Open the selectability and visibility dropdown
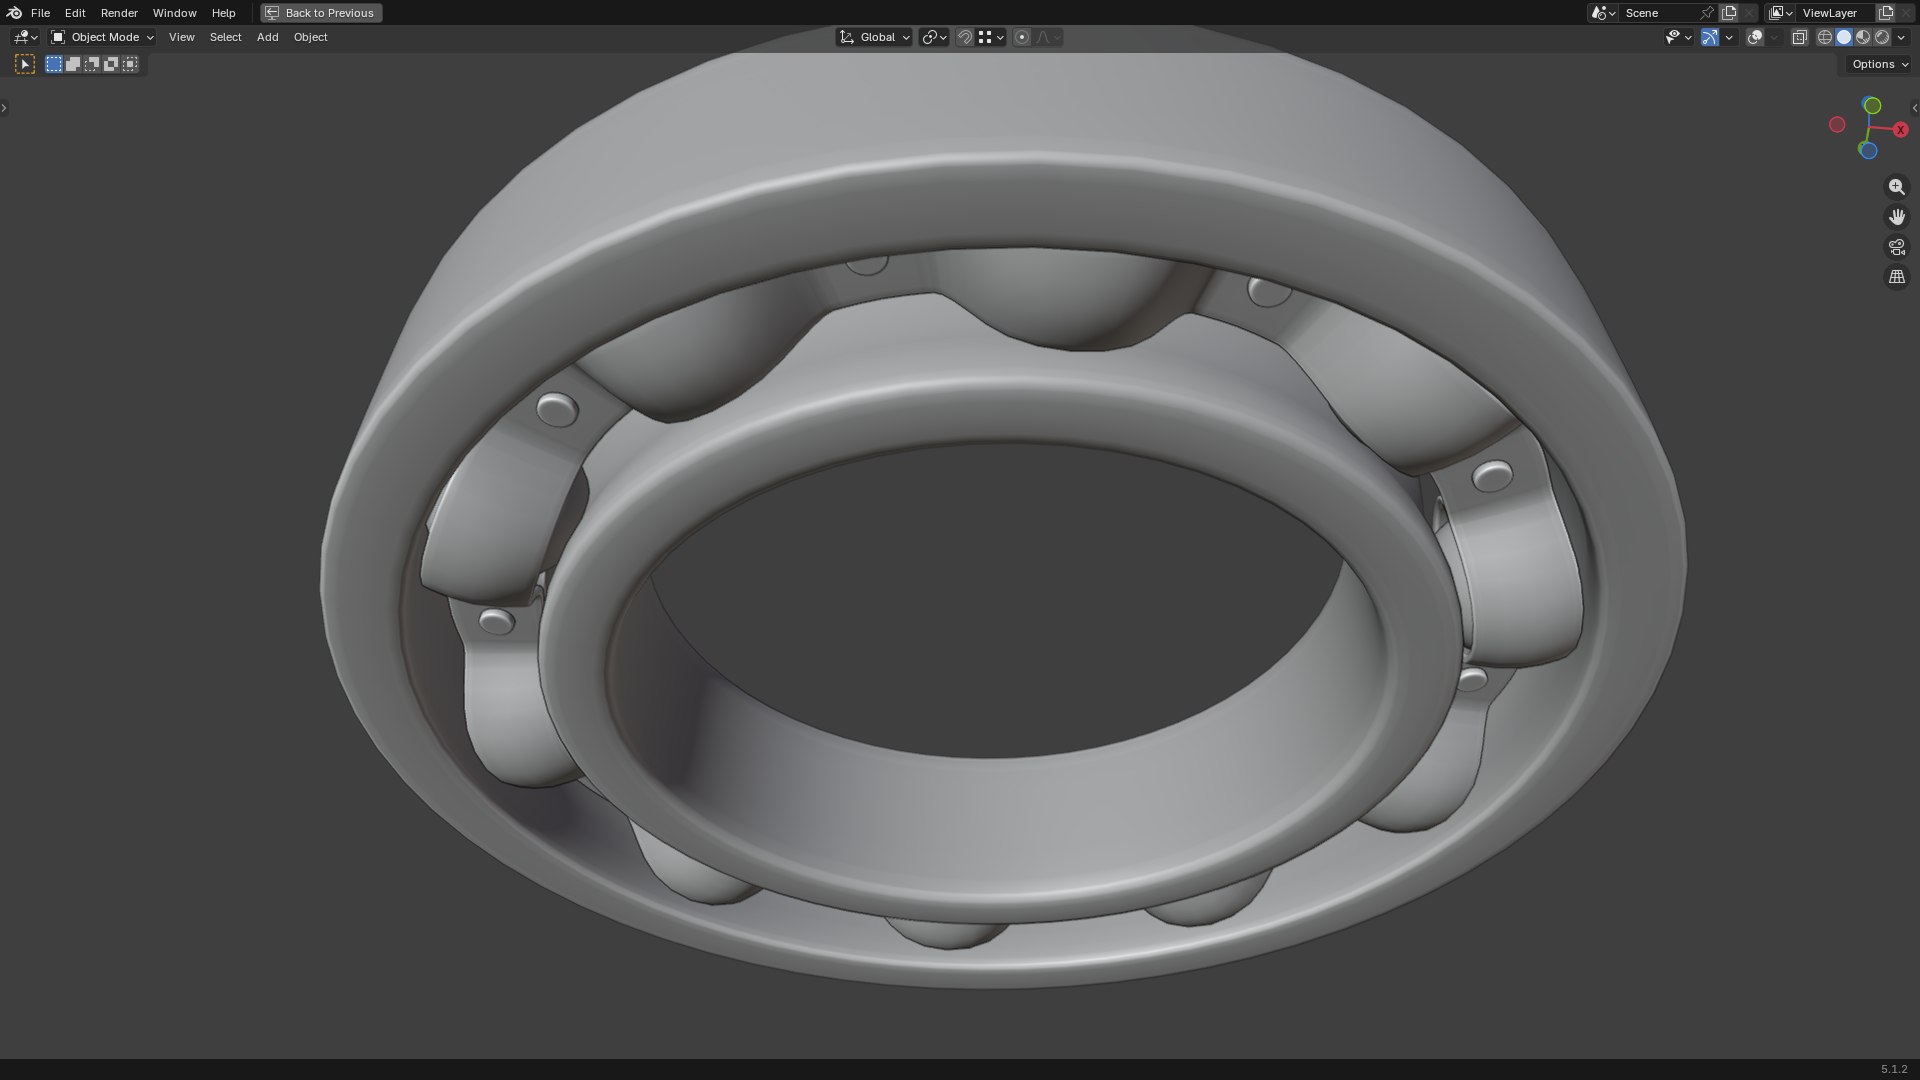This screenshot has width=1920, height=1080. (x=1678, y=37)
